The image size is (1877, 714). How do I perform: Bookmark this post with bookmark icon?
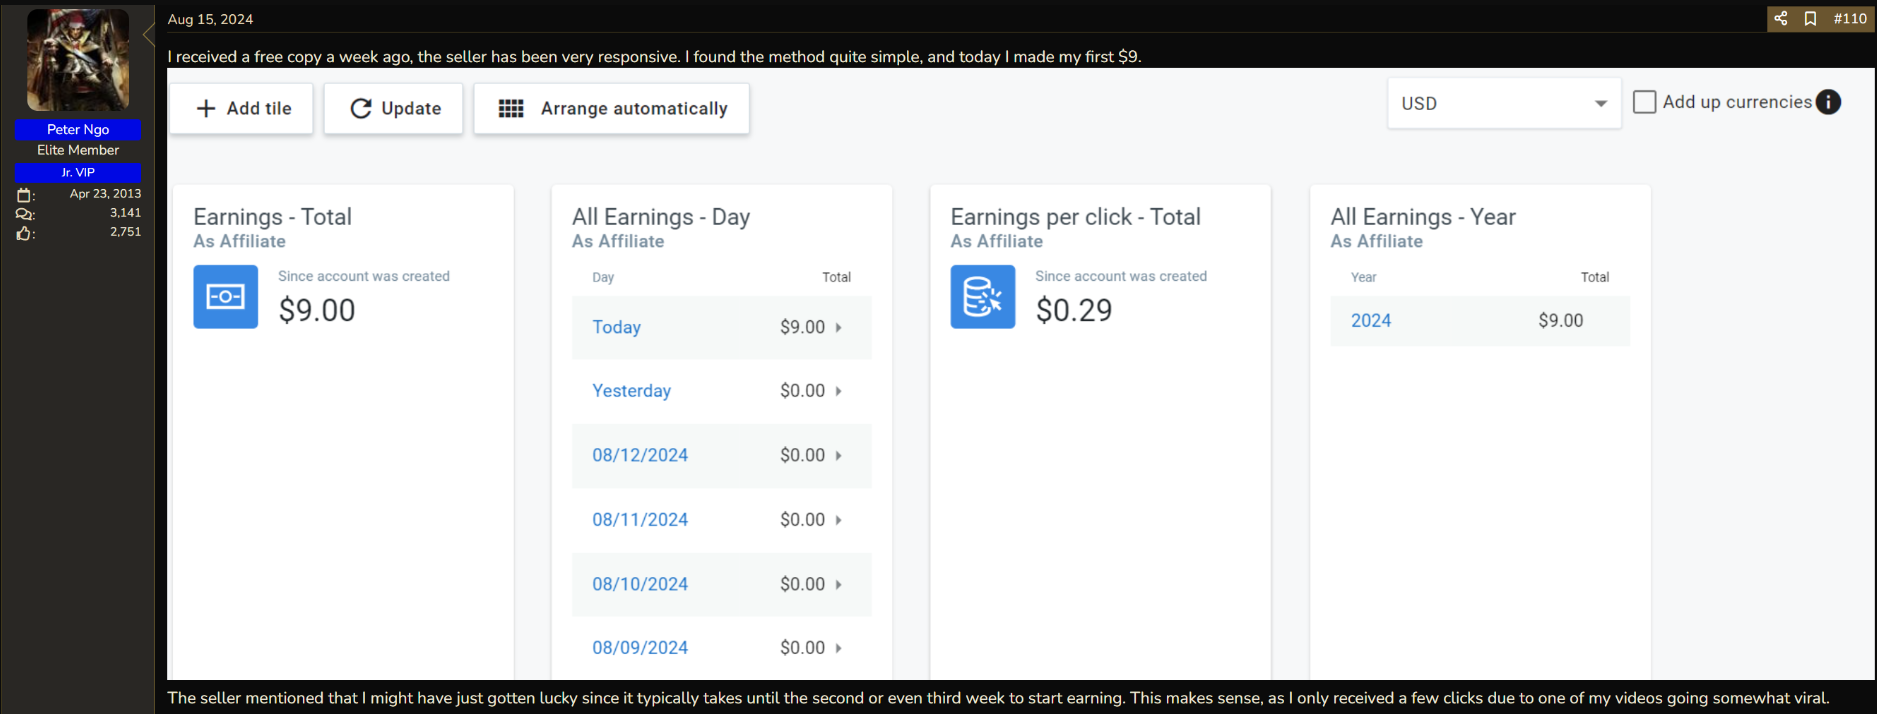tap(1810, 19)
